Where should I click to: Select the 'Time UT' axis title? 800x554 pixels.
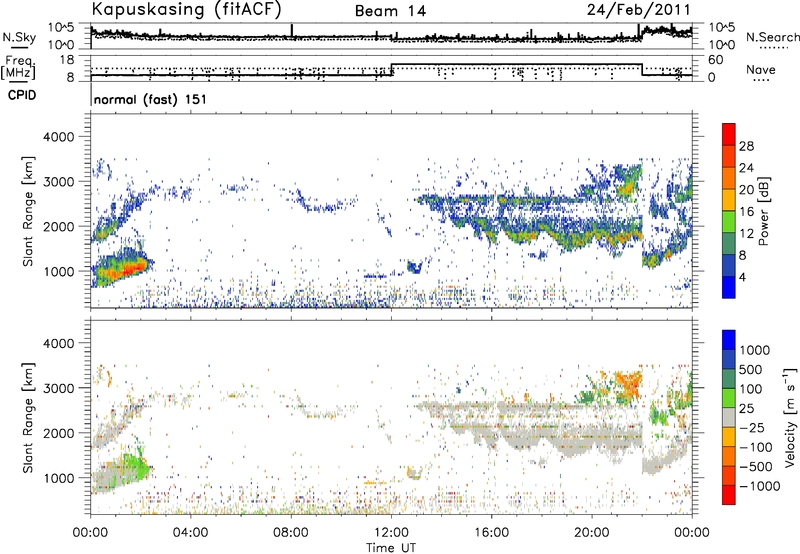point(391,548)
